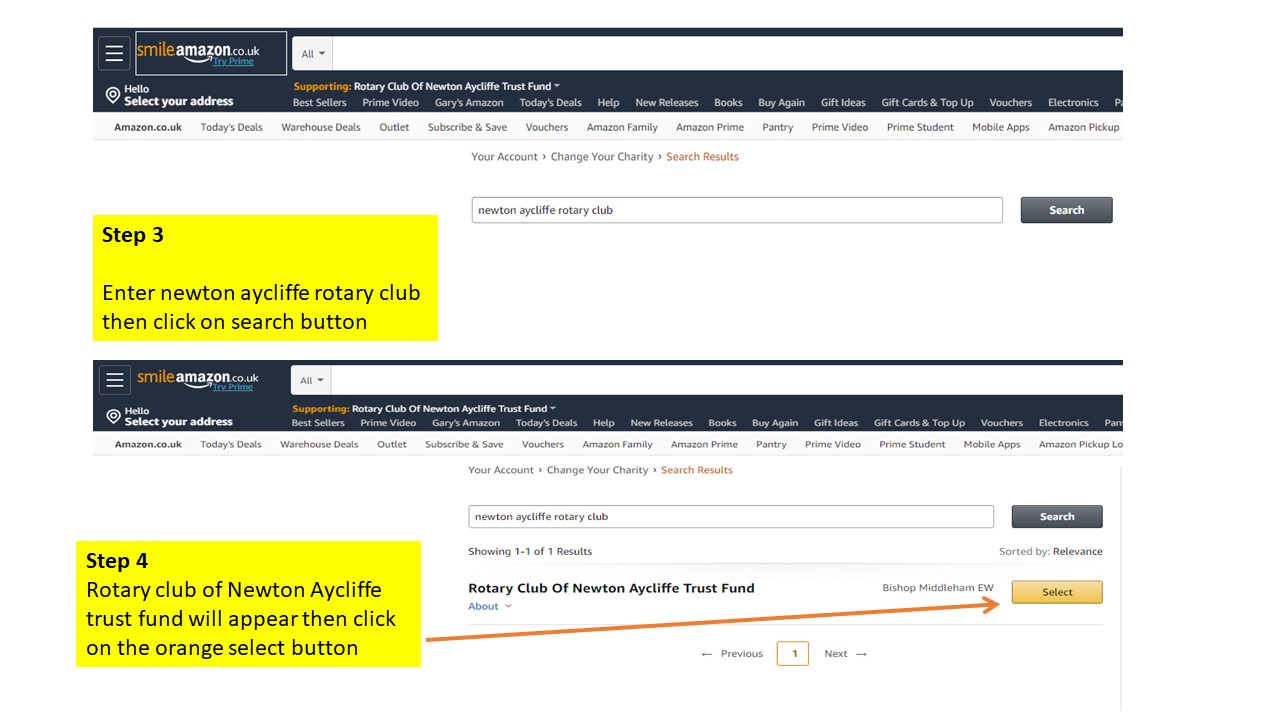Open the All category dropdown, Step 3 screenshot
This screenshot has width=1280, height=720.
[313, 54]
